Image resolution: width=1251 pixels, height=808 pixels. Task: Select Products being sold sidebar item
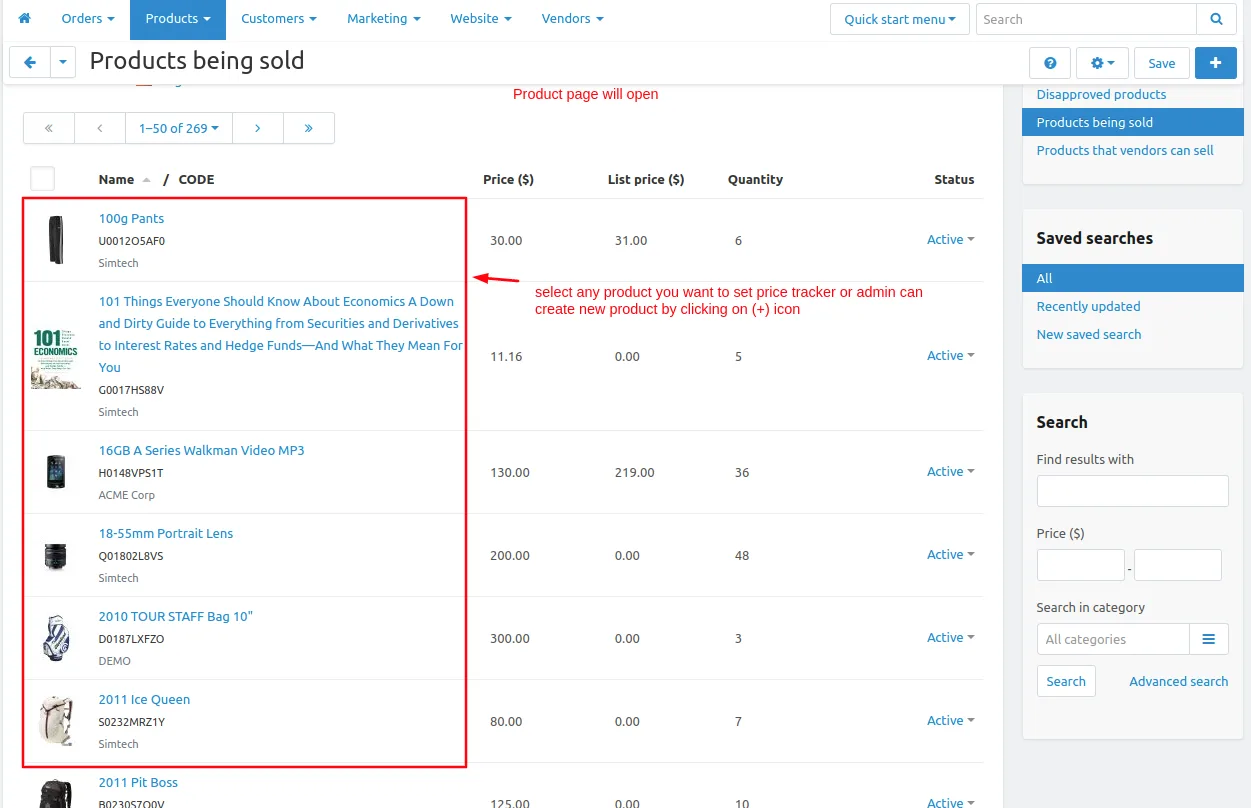(x=1132, y=122)
